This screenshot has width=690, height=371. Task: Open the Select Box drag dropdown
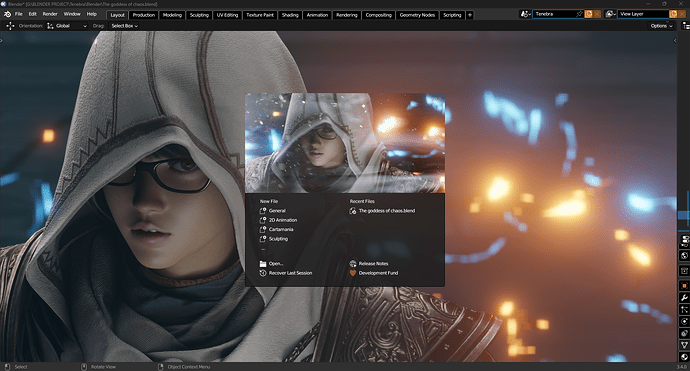pos(125,26)
